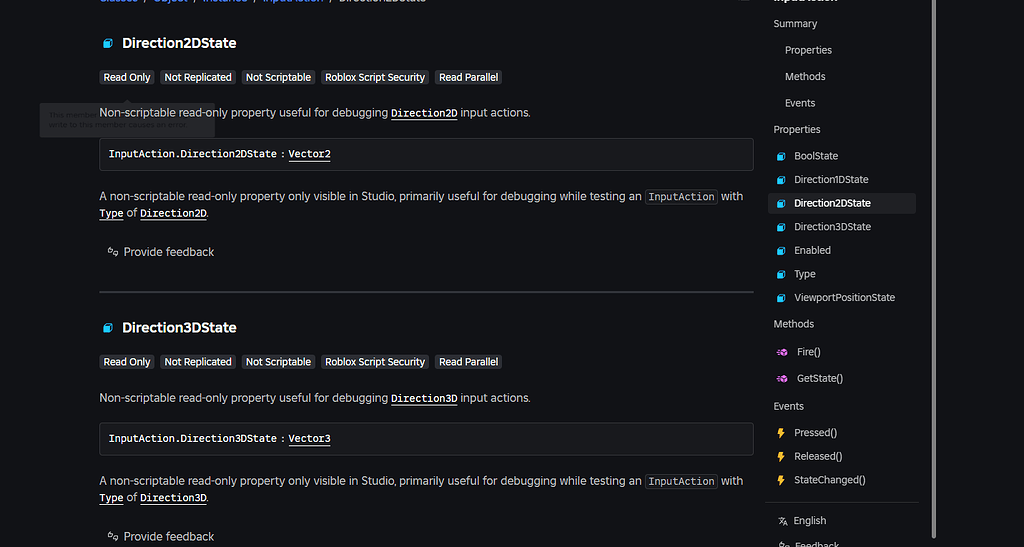Go to Properties under Summary

[808, 50]
